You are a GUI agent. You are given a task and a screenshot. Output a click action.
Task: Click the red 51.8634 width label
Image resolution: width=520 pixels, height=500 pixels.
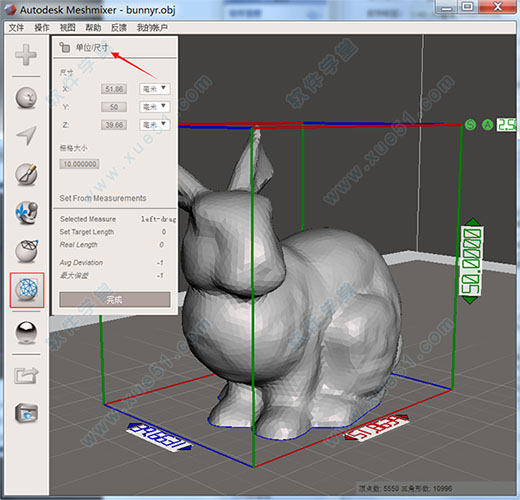tap(378, 427)
